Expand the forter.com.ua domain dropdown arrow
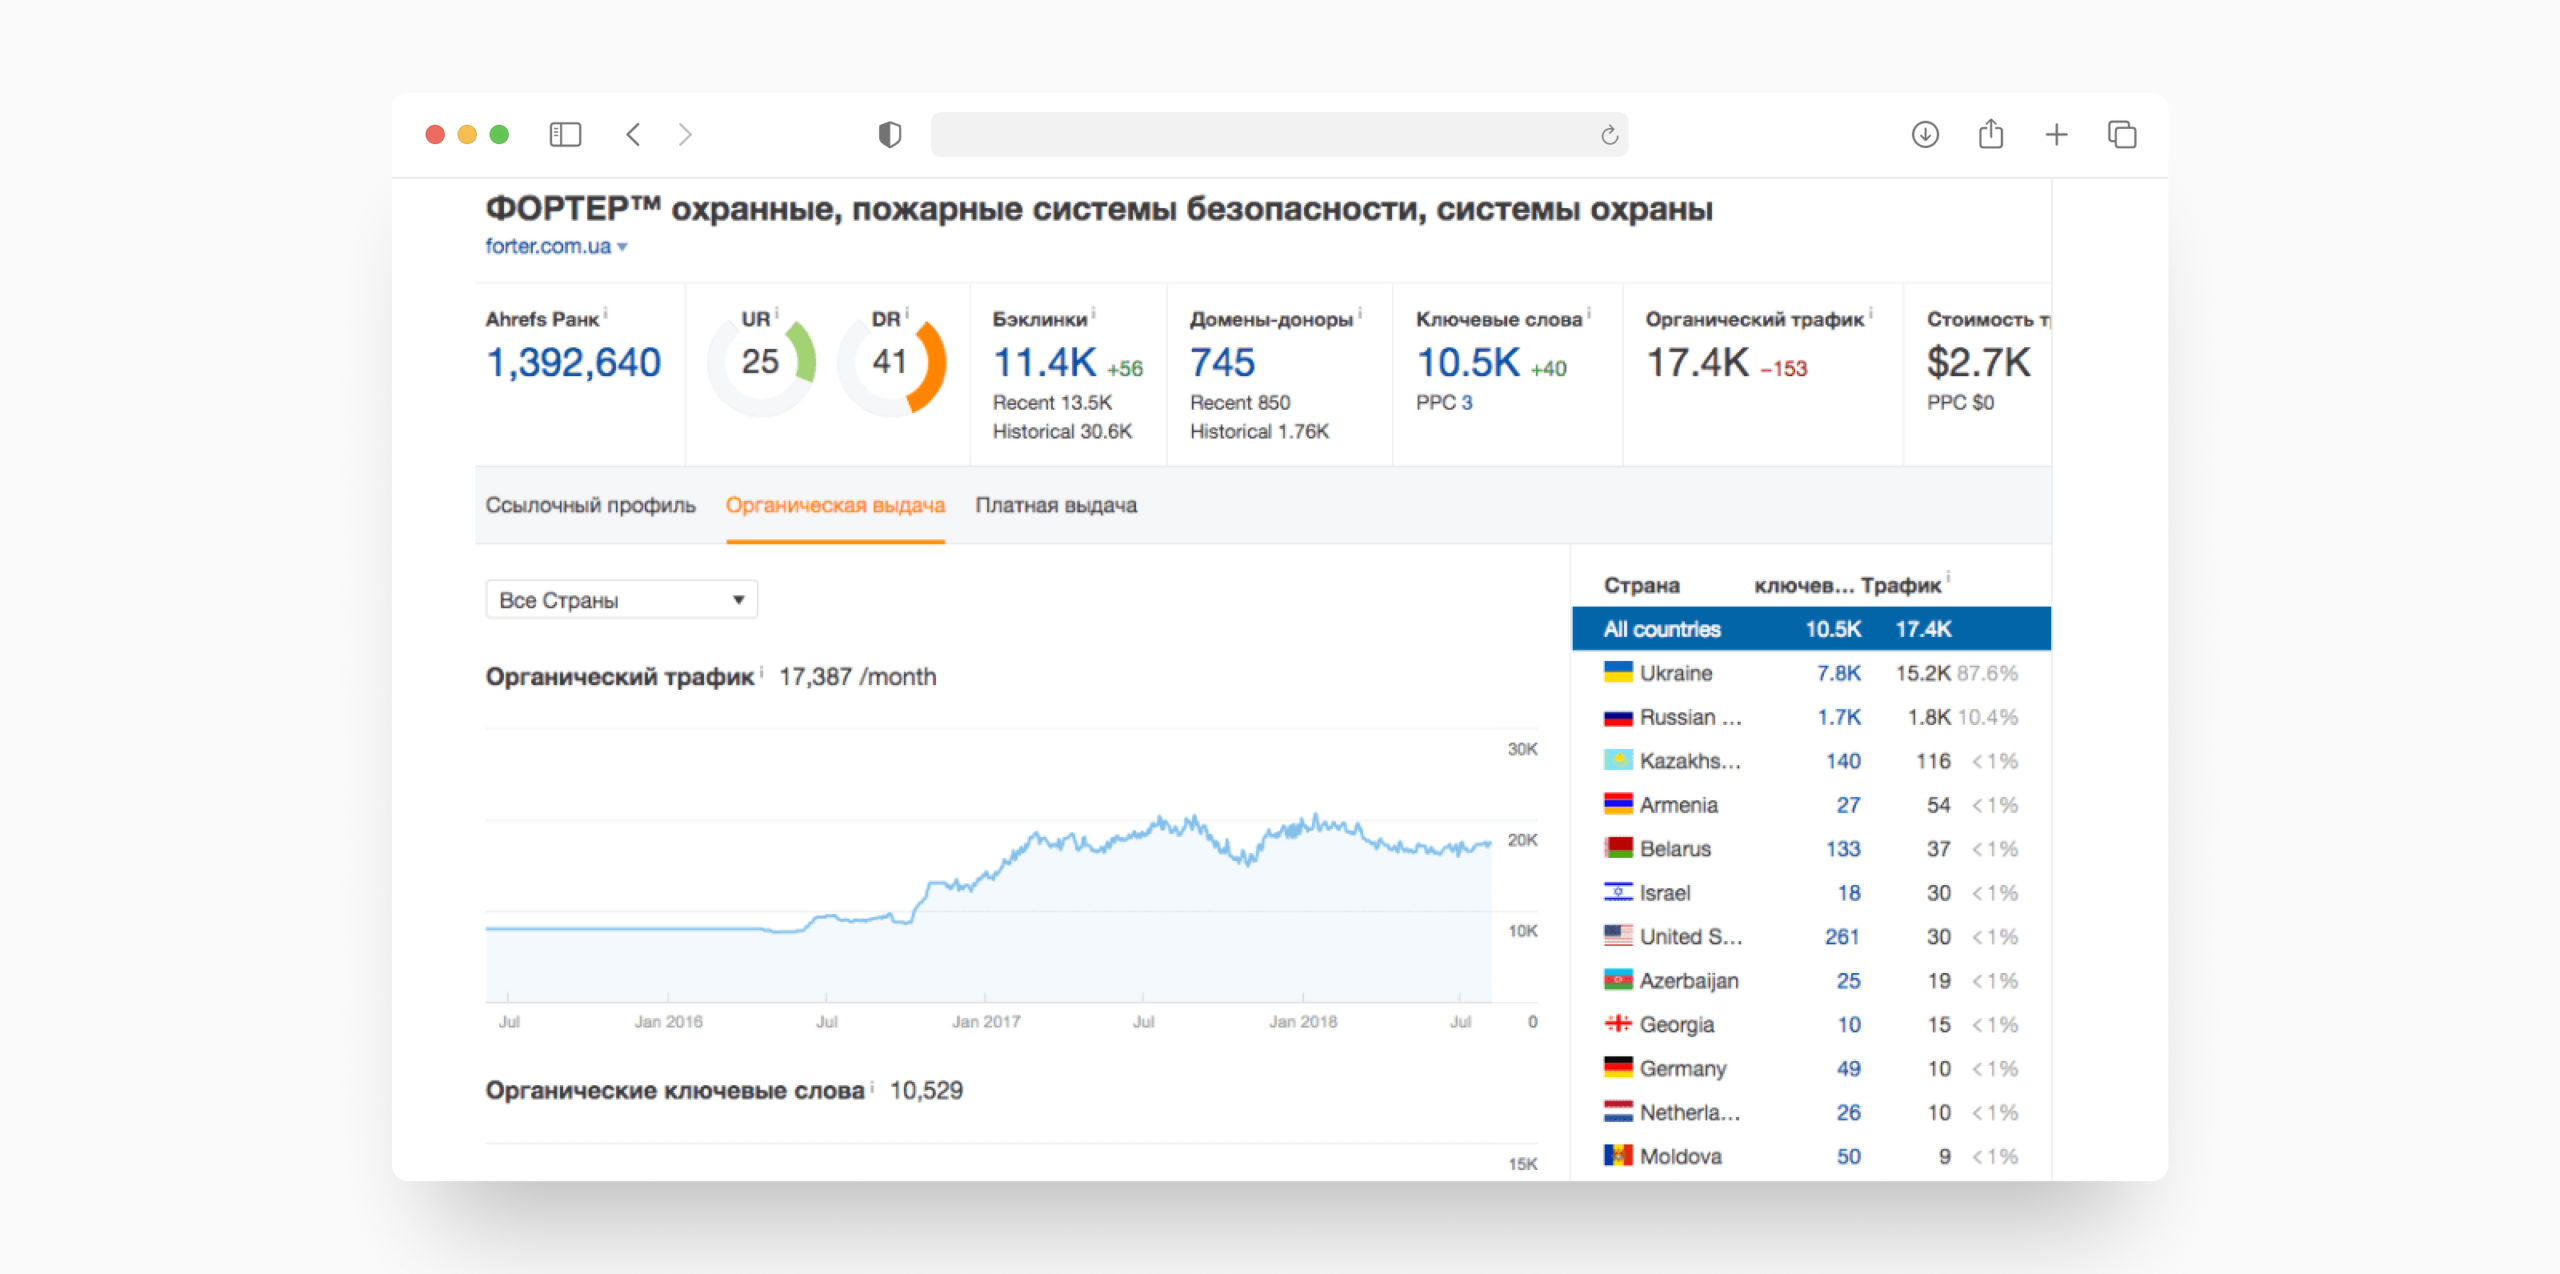Screen dimensions: 2560x1274 tap(622, 247)
